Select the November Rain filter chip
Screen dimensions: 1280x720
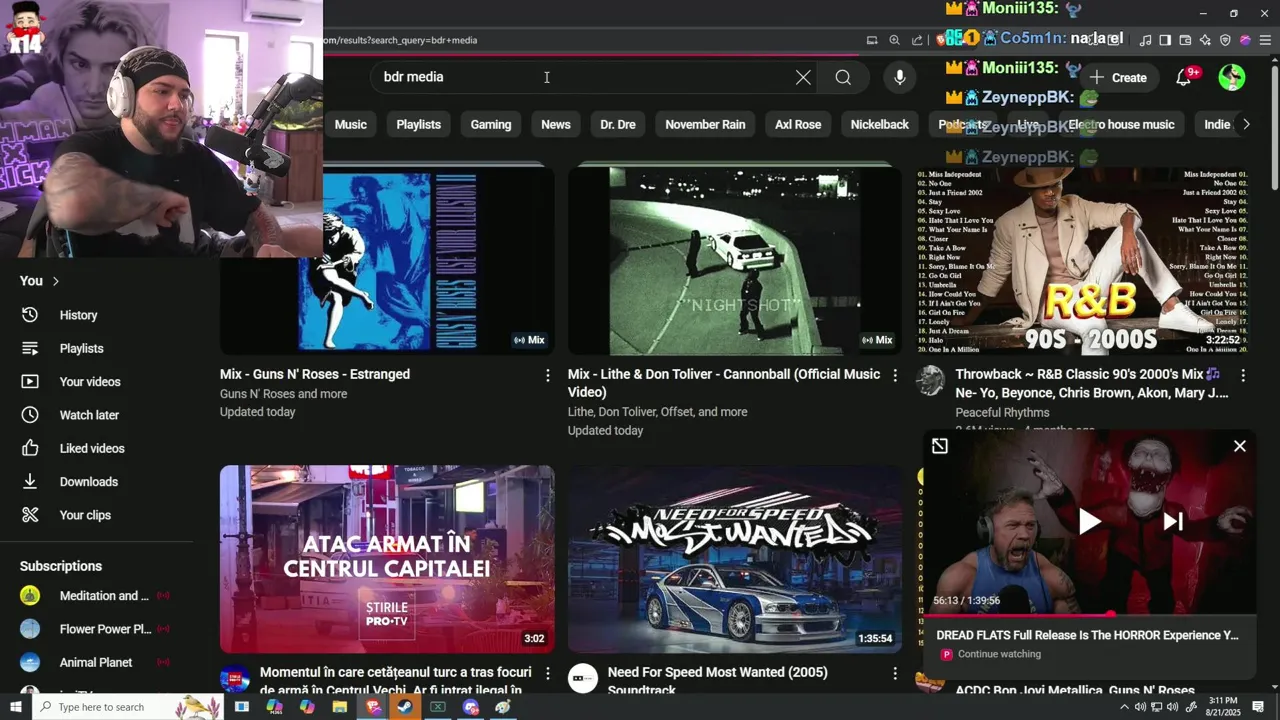pyautogui.click(x=705, y=124)
